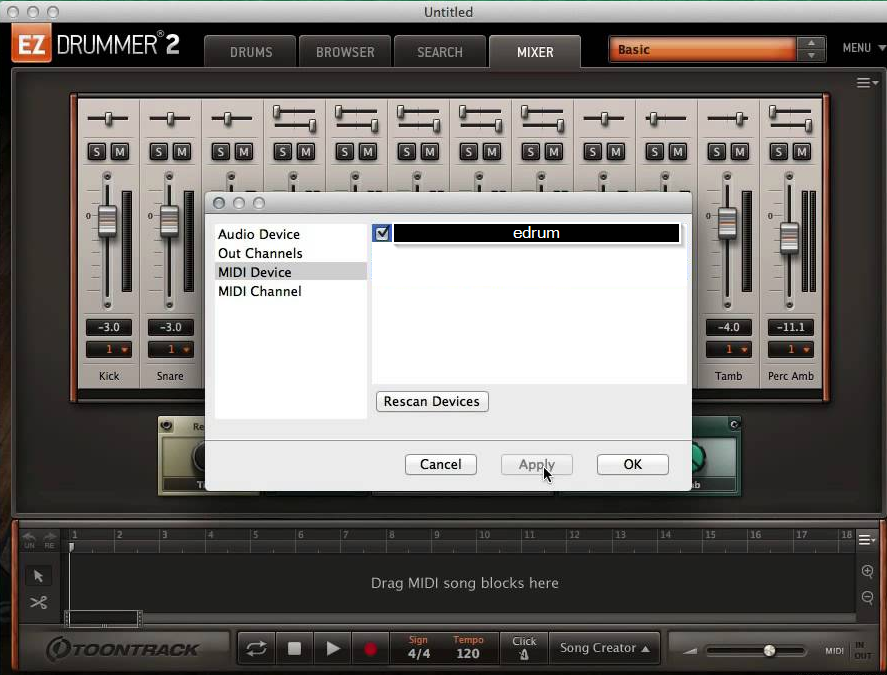Uncheck the edrum MIDI device checkbox
This screenshot has width=887, height=675.
pyautogui.click(x=382, y=233)
